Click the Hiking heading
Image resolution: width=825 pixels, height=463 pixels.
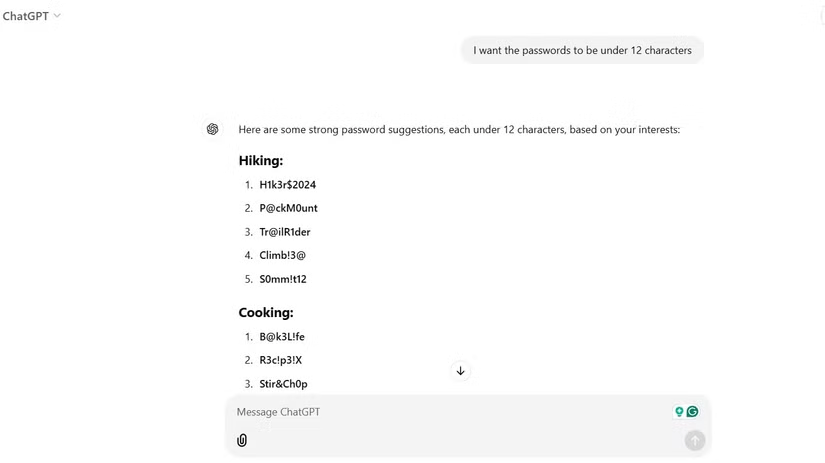point(261,160)
